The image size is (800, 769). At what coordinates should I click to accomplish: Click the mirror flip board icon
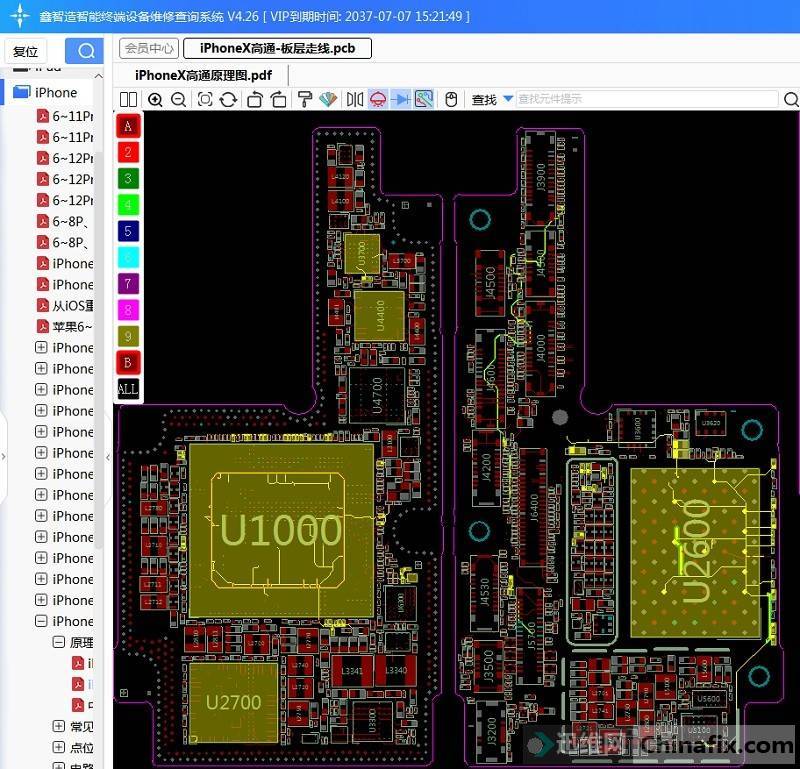(354, 99)
